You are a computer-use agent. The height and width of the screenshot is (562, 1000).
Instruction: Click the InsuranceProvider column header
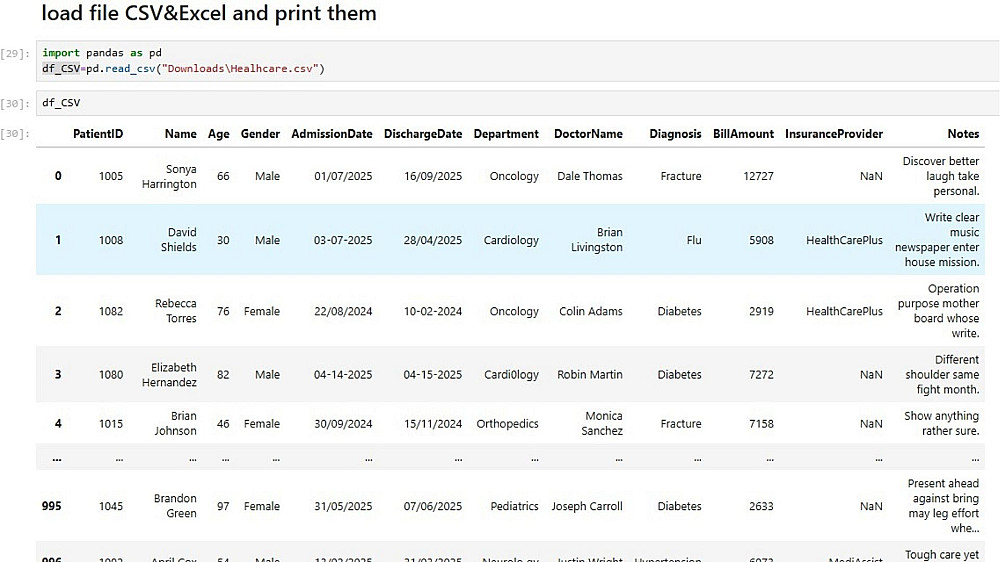point(834,134)
